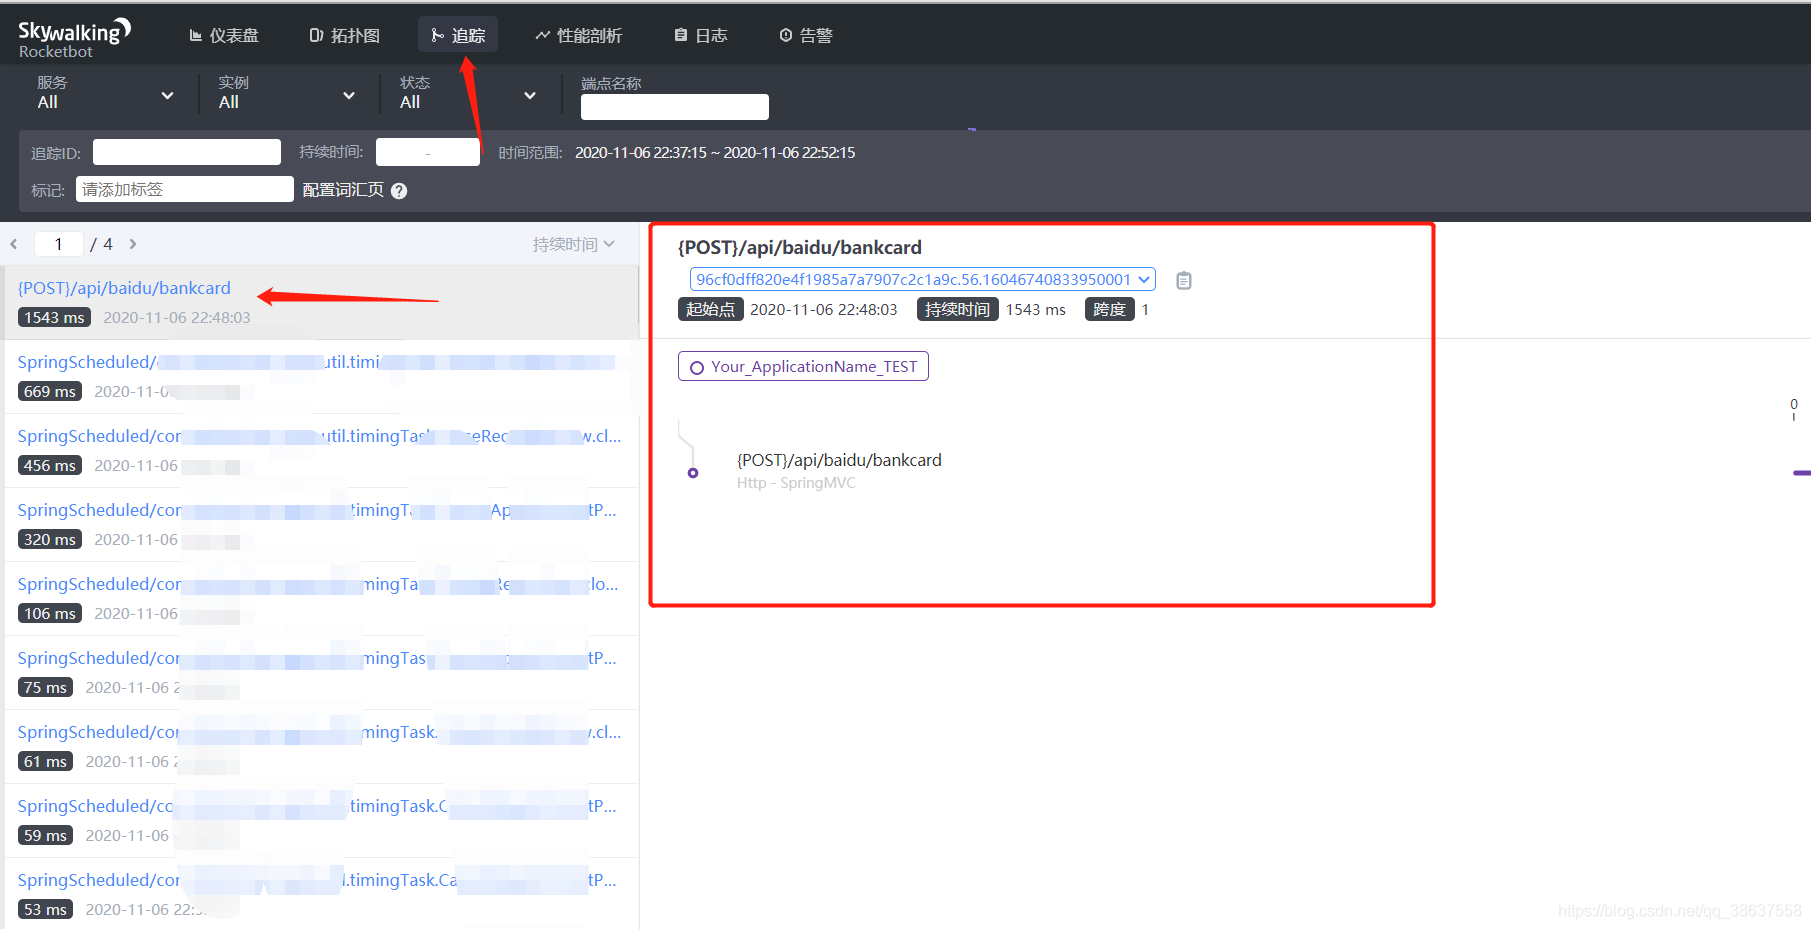This screenshot has width=1811, height=929.
Task: Click the clipboard icon beside 日志
Action: click(x=681, y=35)
